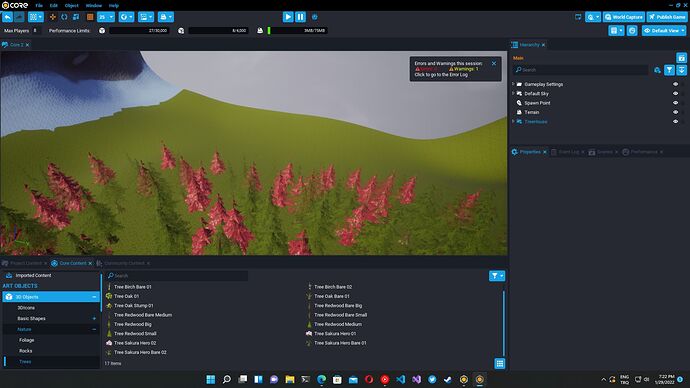Expand the Treehouse node
The image size is (690, 388).
tap(513, 121)
